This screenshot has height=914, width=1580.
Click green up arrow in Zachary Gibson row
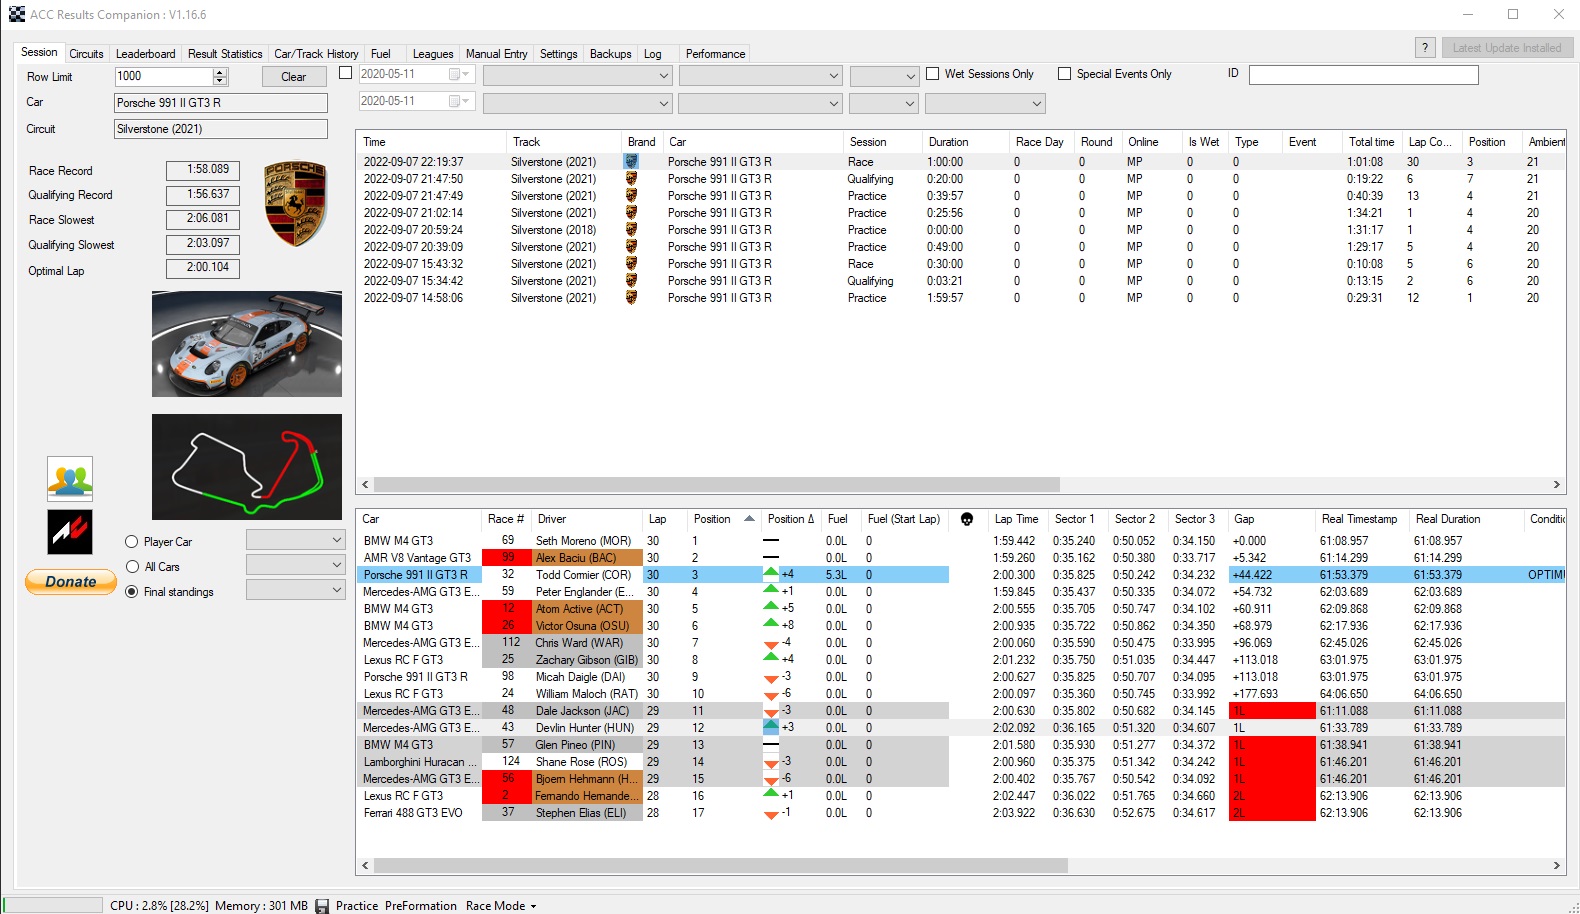771,658
